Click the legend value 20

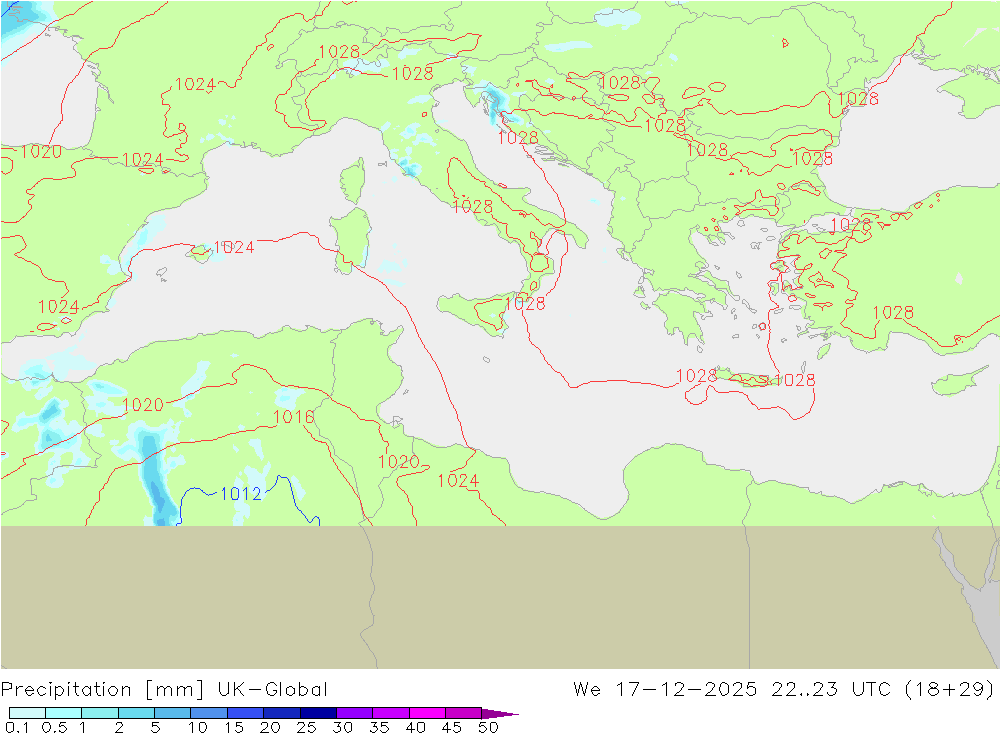(270, 727)
